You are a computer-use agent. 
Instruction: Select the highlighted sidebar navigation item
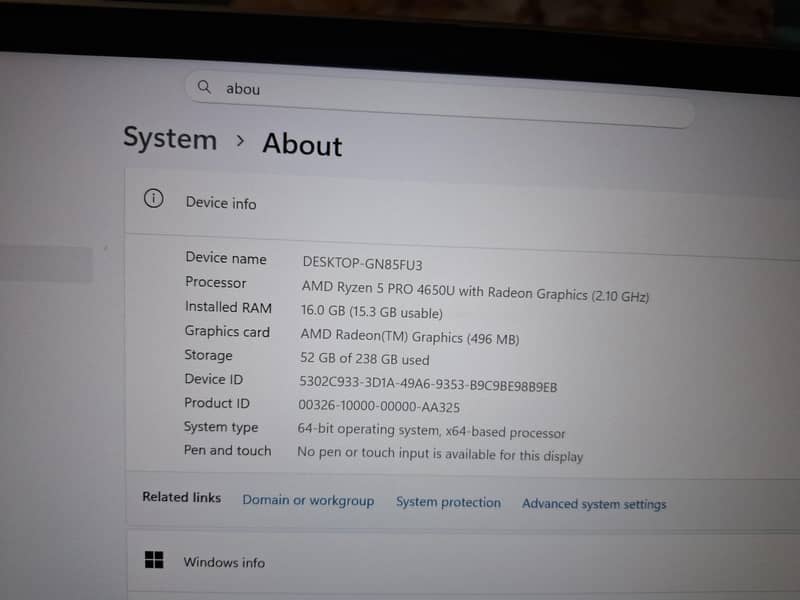[x=46, y=264]
